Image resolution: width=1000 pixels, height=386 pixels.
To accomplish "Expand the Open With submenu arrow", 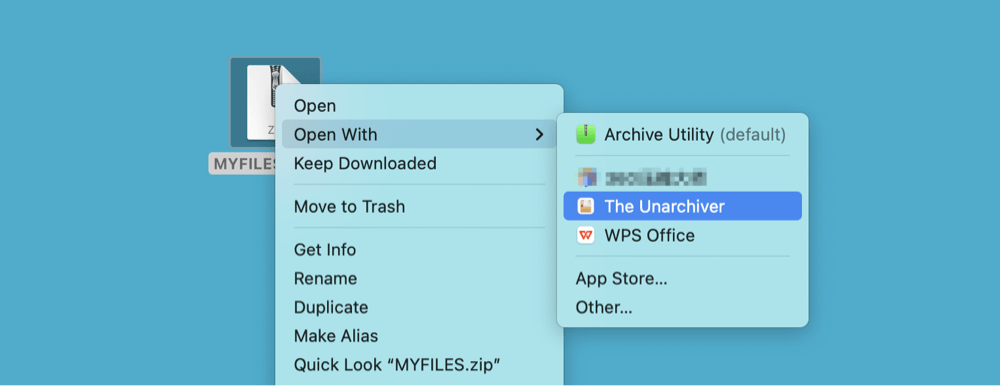I will 540,135.
